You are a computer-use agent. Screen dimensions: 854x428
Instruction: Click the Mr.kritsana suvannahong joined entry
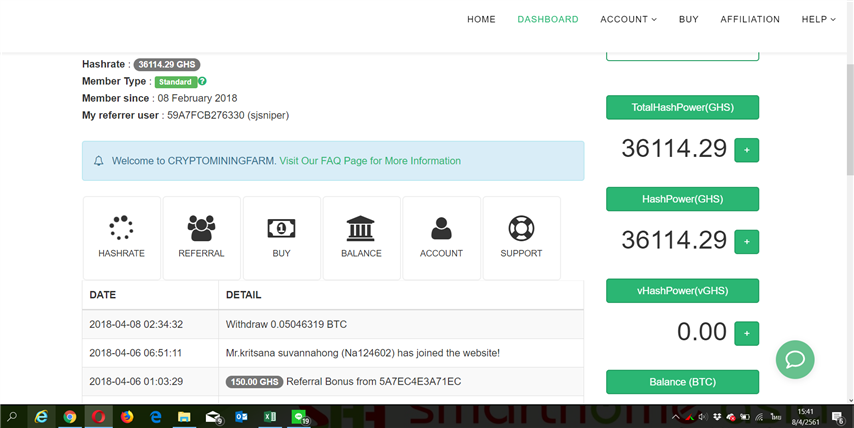point(363,353)
